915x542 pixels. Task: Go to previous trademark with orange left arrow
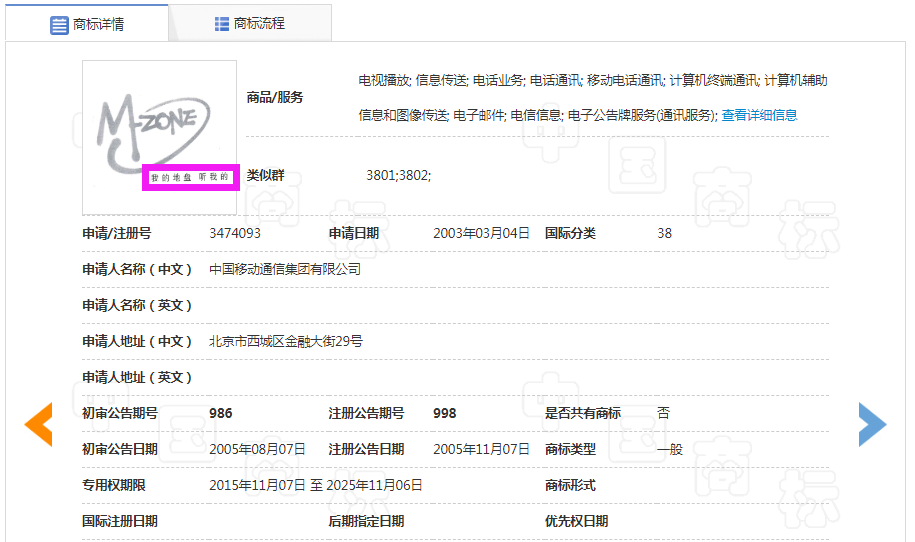pyautogui.click(x=38, y=424)
